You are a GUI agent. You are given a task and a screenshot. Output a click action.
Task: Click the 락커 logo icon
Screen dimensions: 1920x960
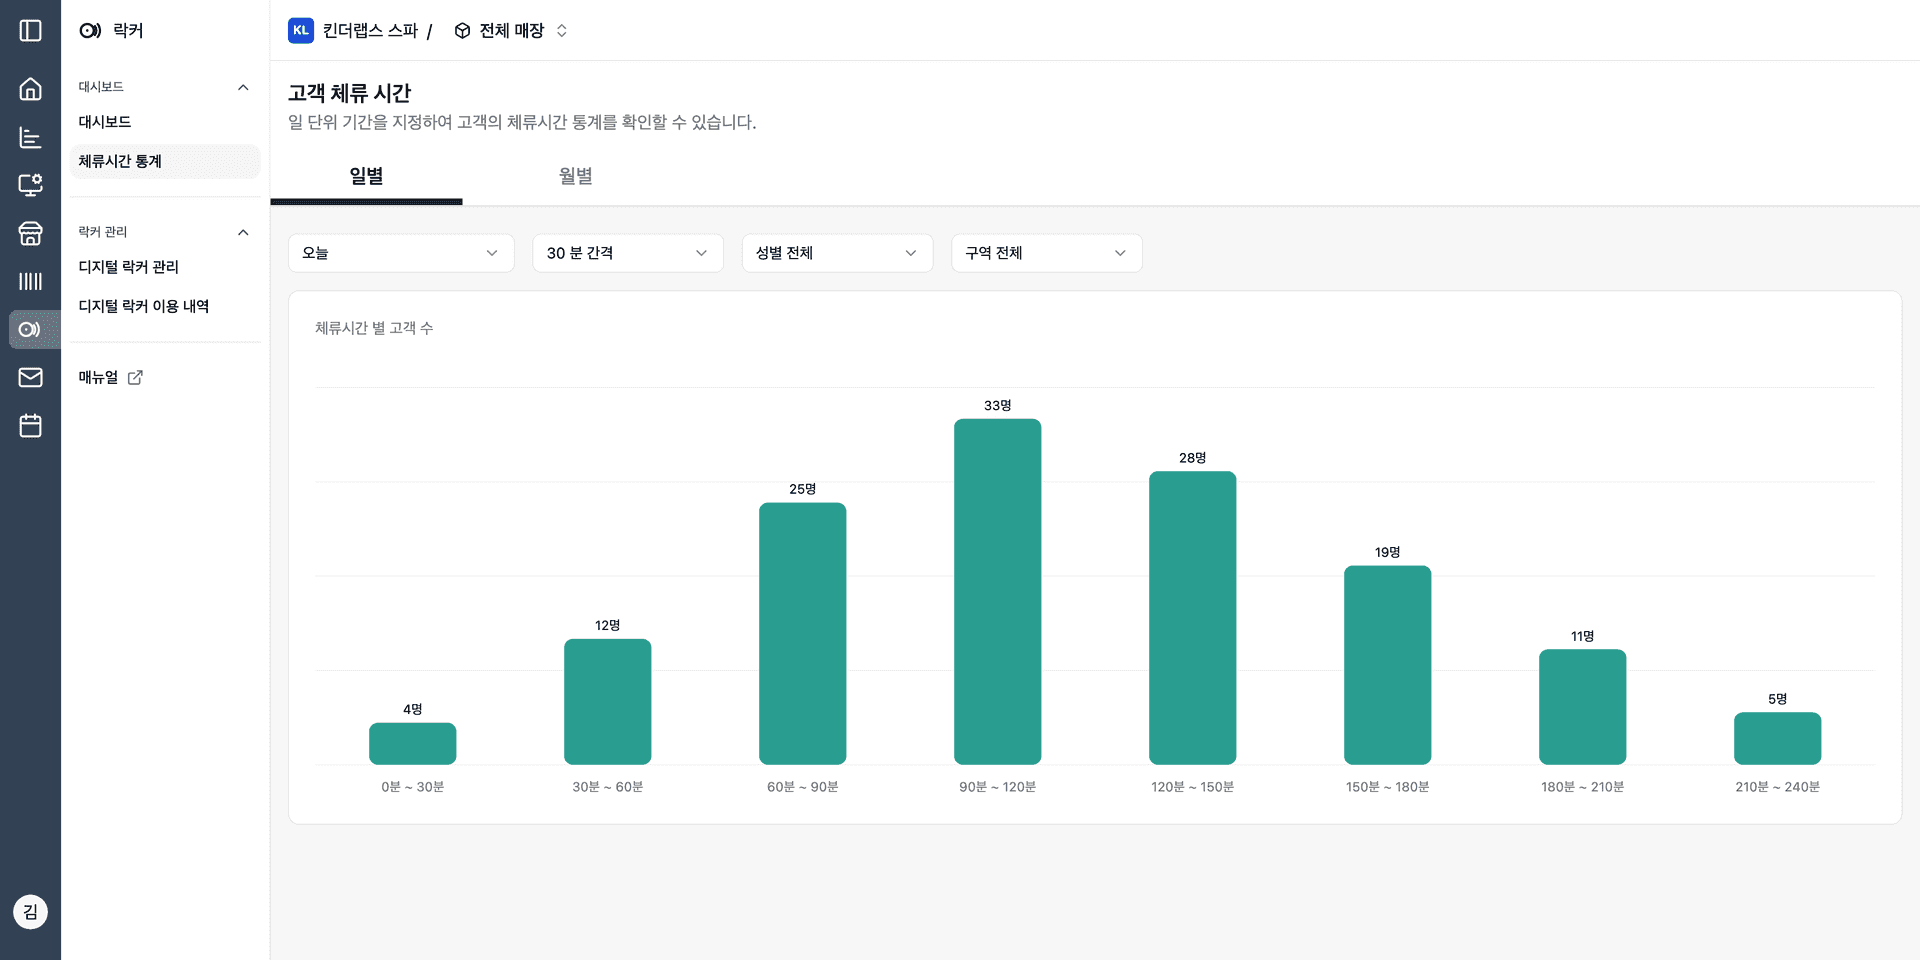[90, 31]
